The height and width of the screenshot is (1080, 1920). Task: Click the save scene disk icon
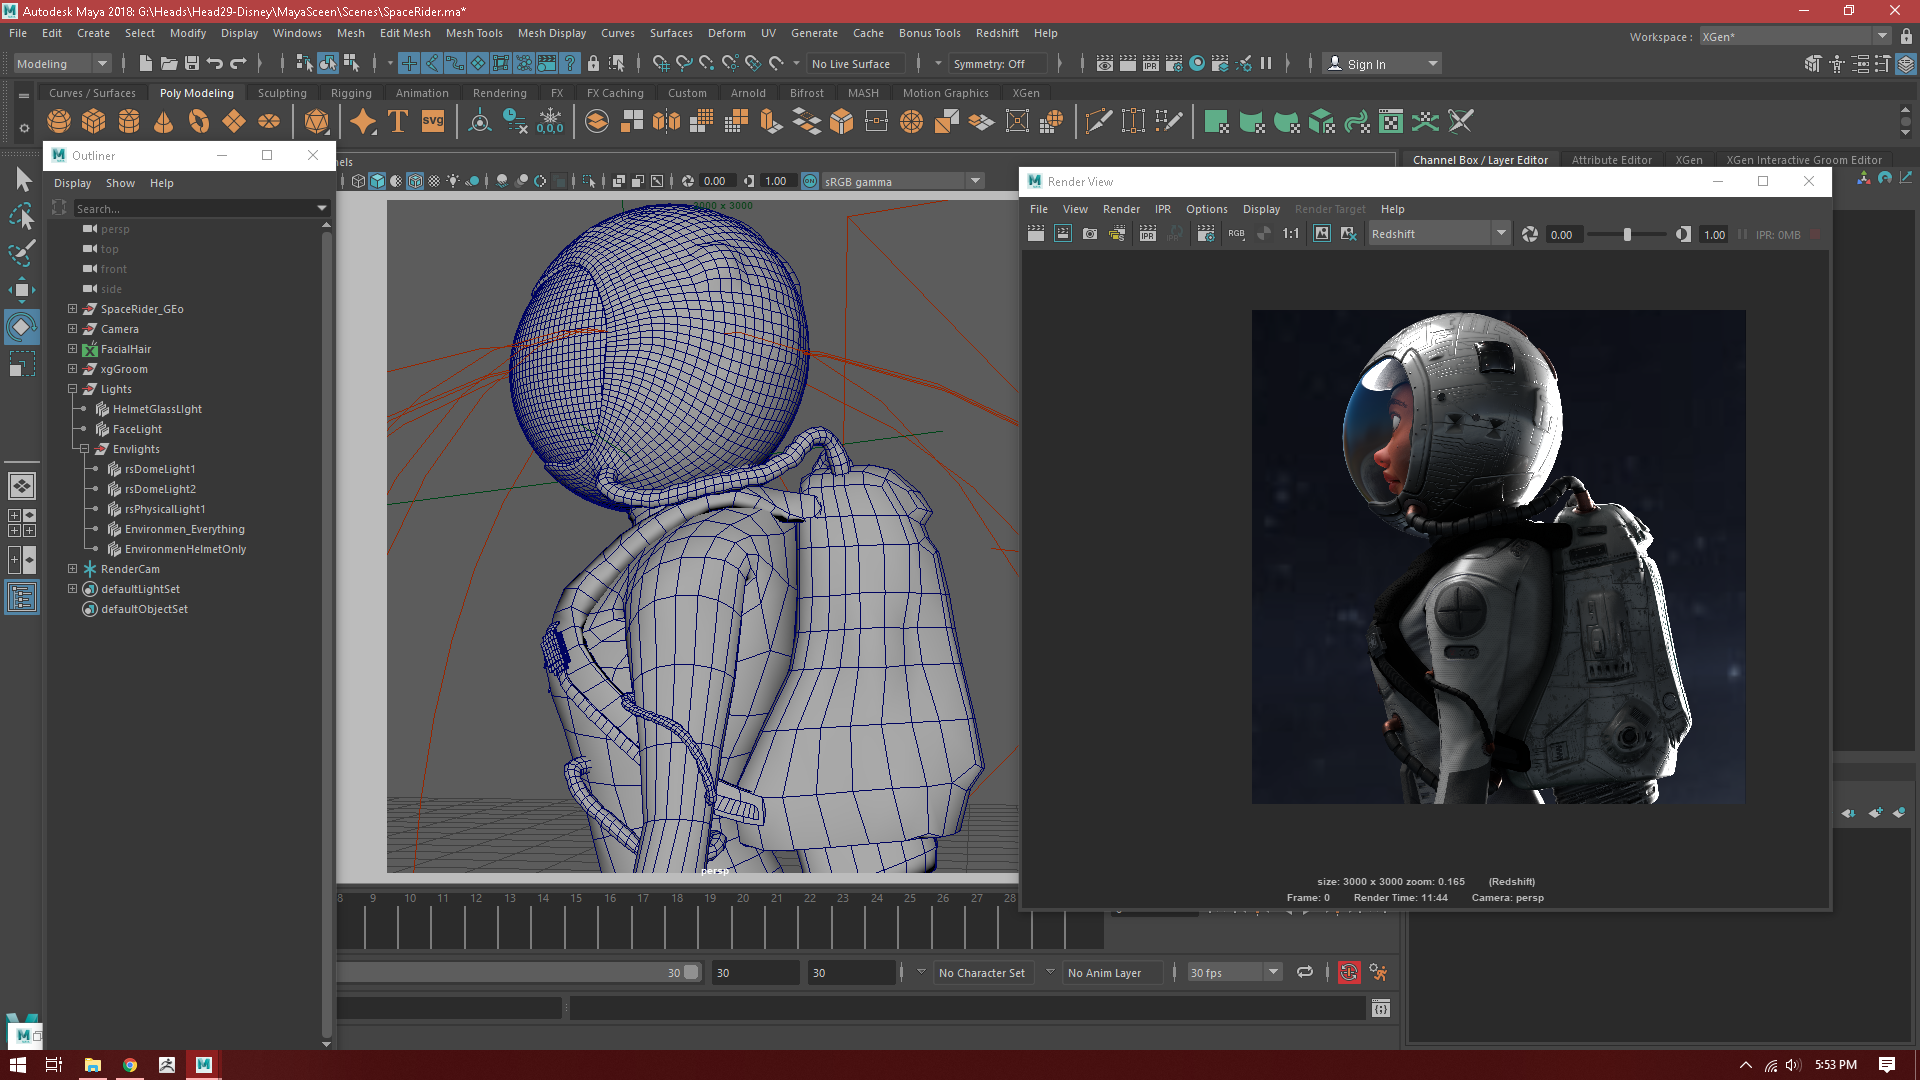(192, 64)
